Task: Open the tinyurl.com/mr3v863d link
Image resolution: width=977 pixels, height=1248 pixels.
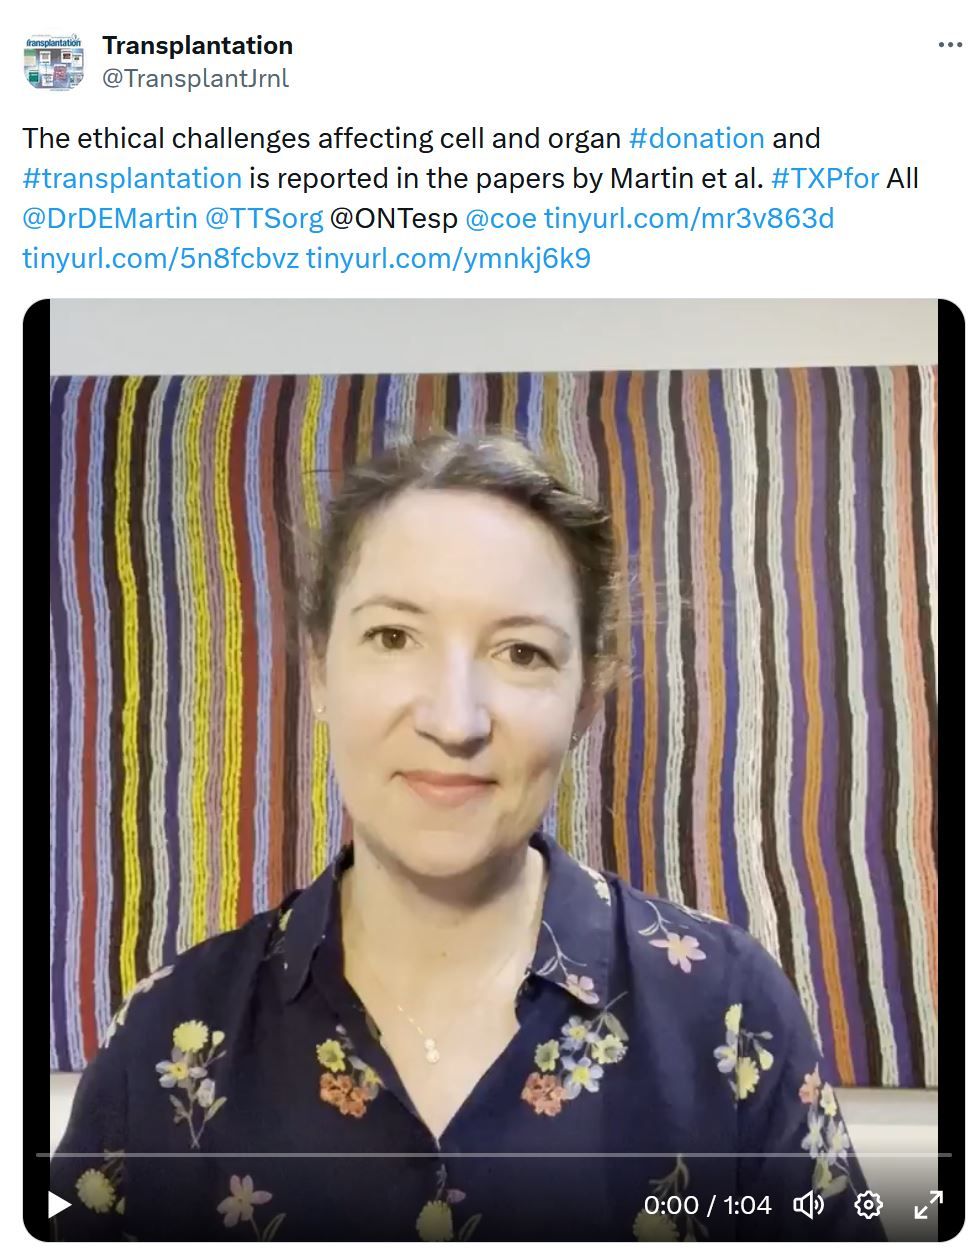Action: [689, 219]
